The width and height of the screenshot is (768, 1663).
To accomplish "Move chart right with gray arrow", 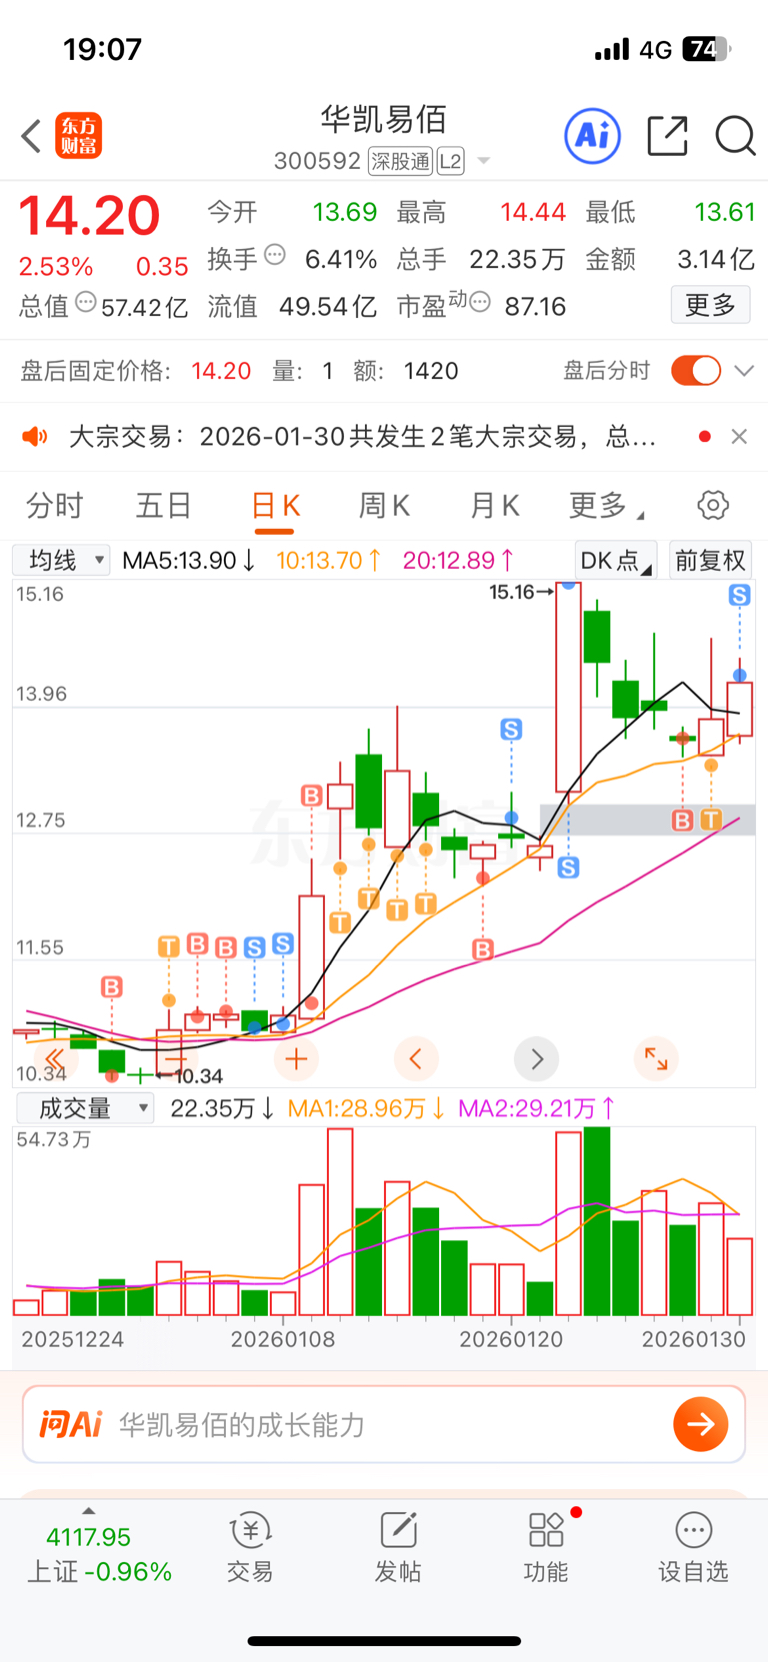I will tap(537, 1058).
